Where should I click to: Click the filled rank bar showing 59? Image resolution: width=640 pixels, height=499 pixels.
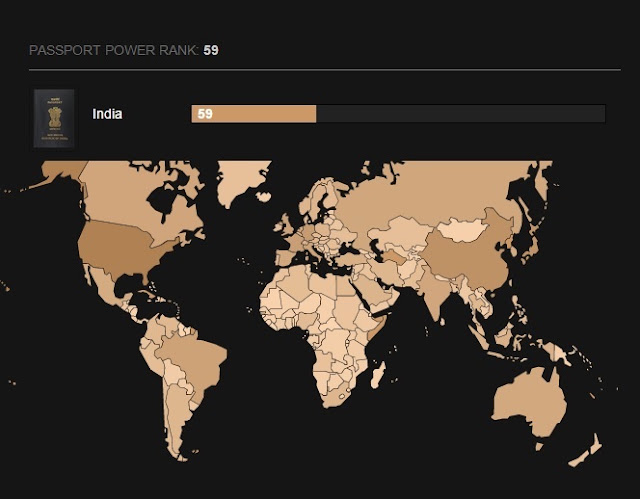253,114
